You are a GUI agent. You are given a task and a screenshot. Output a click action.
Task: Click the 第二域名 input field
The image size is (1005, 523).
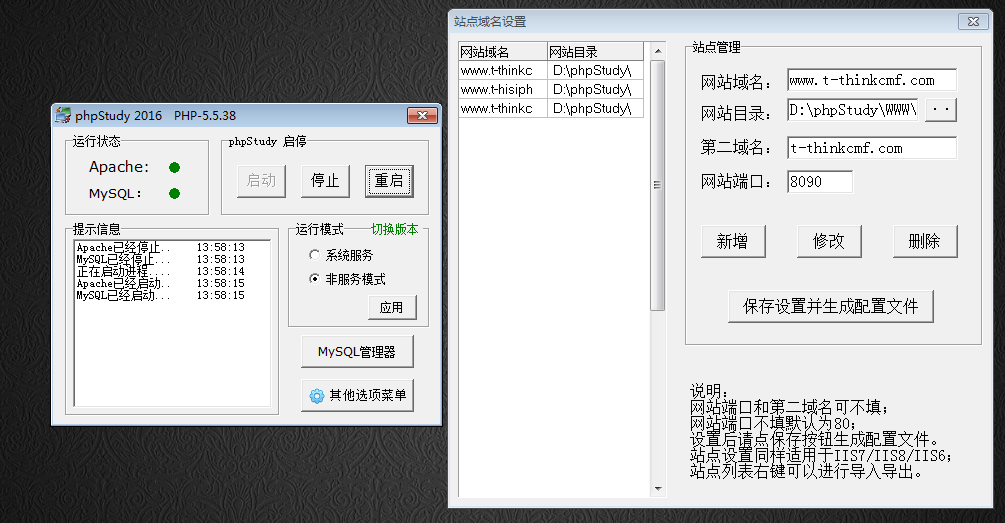click(872, 148)
